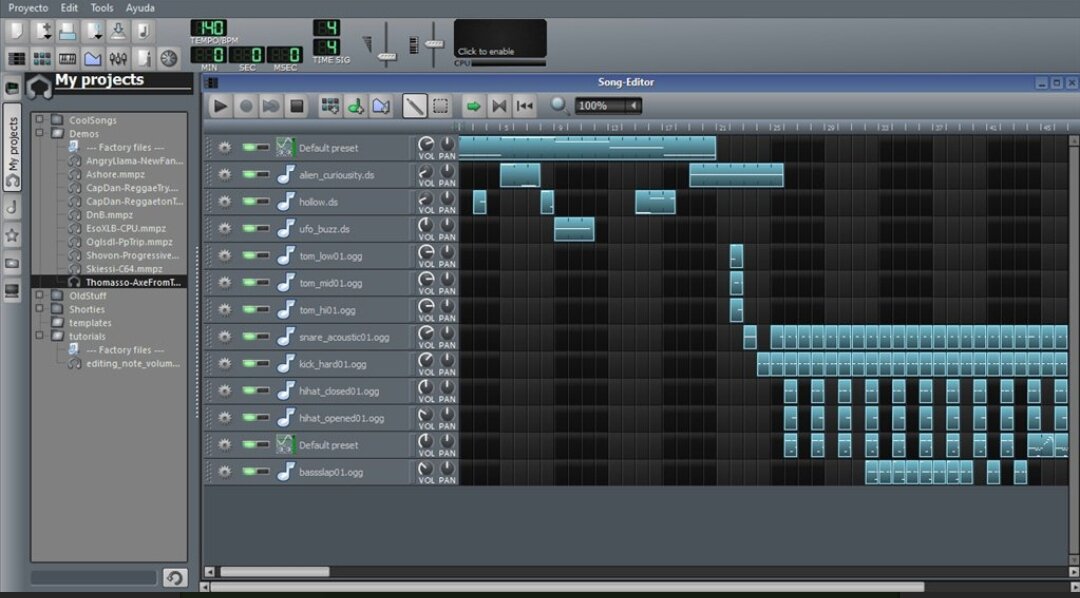Toggle the return-to-start after stop button
Image resolution: width=1080 pixels, height=598 pixels.
click(524, 106)
